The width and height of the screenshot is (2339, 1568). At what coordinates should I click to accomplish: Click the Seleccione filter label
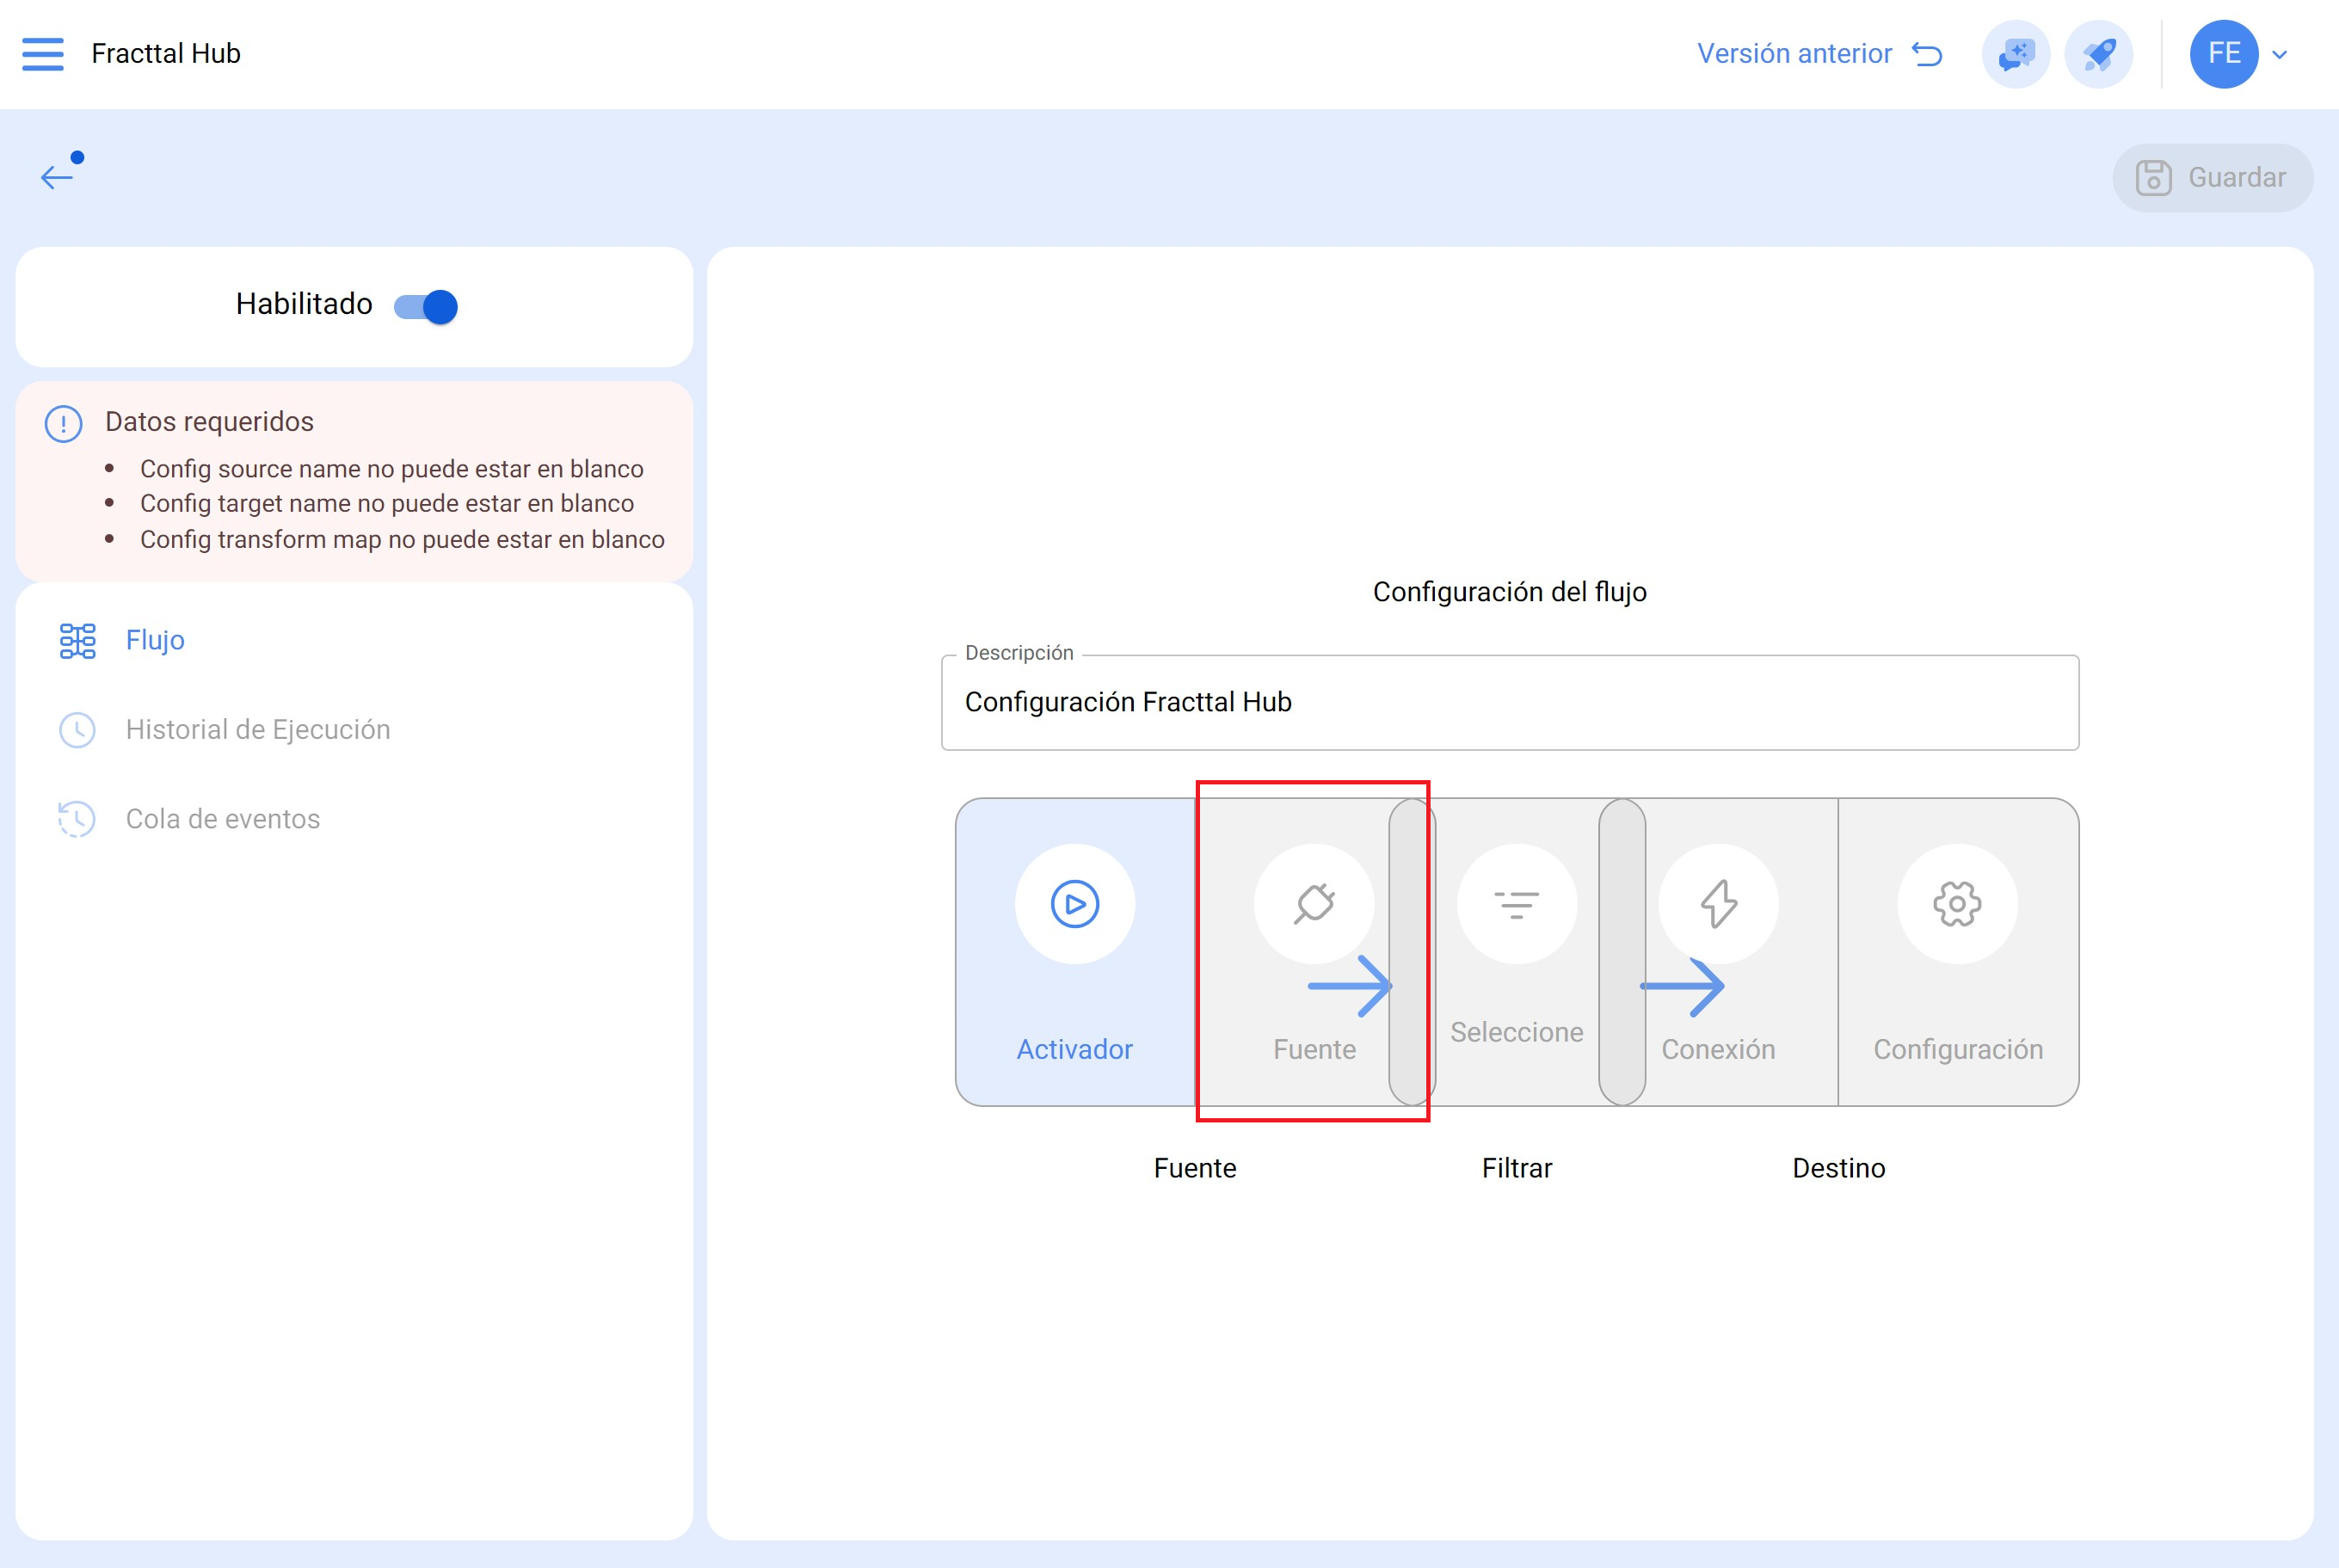click(x=1516, y=1032)
